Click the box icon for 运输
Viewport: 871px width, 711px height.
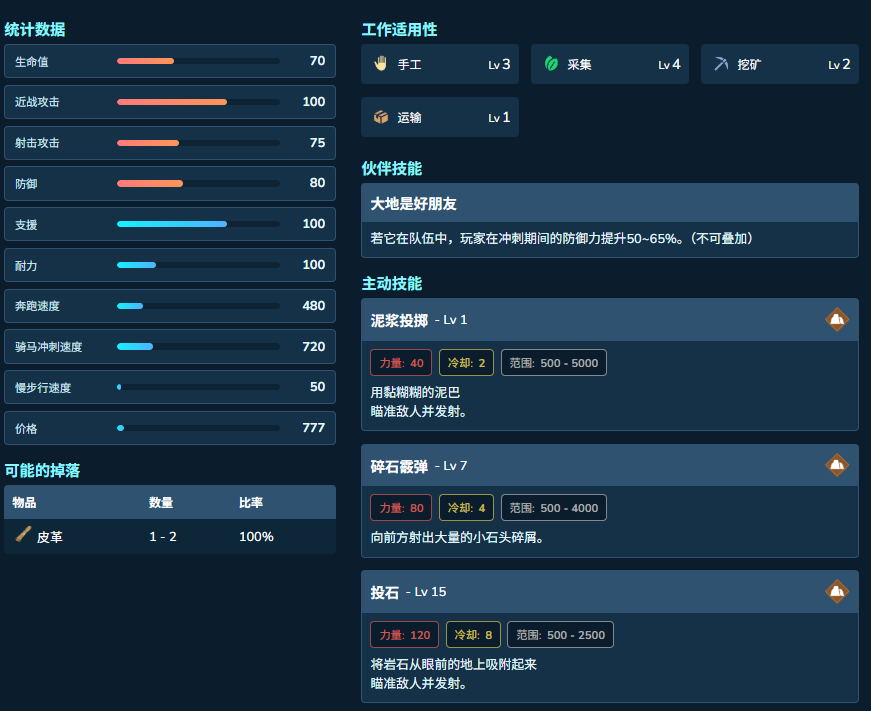coord(381,117)
